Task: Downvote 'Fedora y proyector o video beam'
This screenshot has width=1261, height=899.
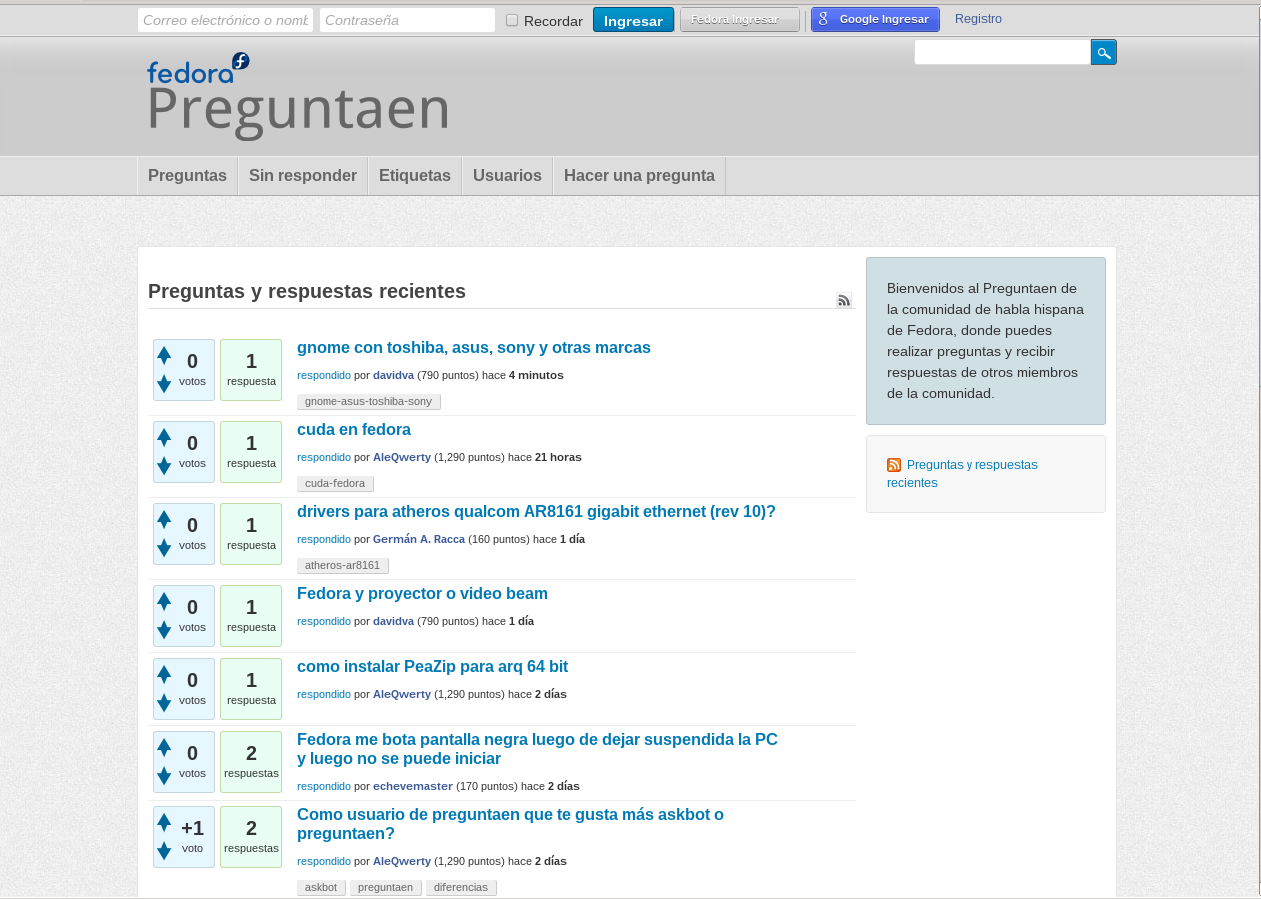Action: (x=164, y=630)
